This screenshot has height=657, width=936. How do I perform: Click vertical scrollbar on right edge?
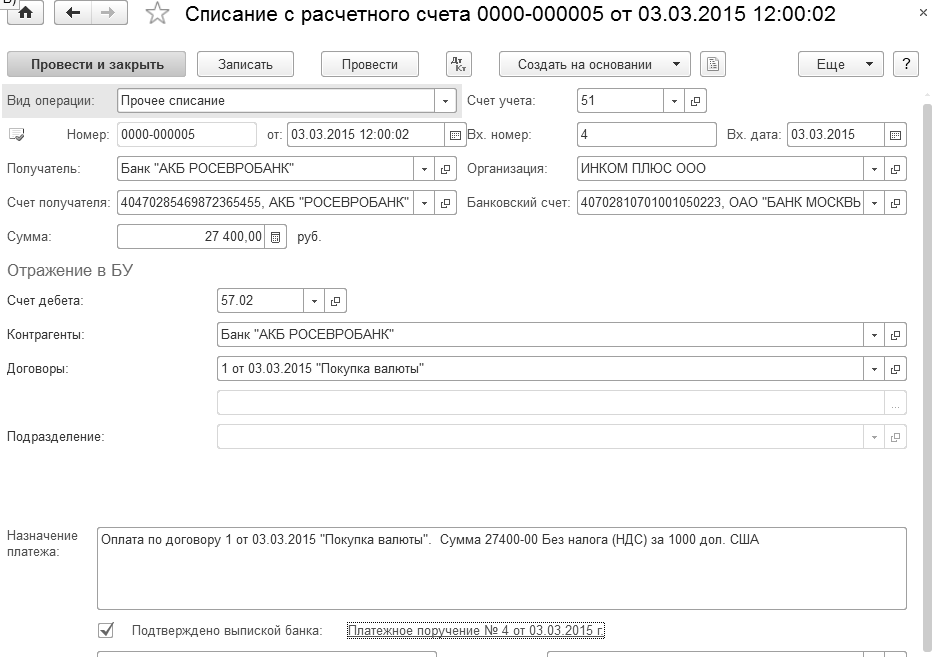(927, 376)
